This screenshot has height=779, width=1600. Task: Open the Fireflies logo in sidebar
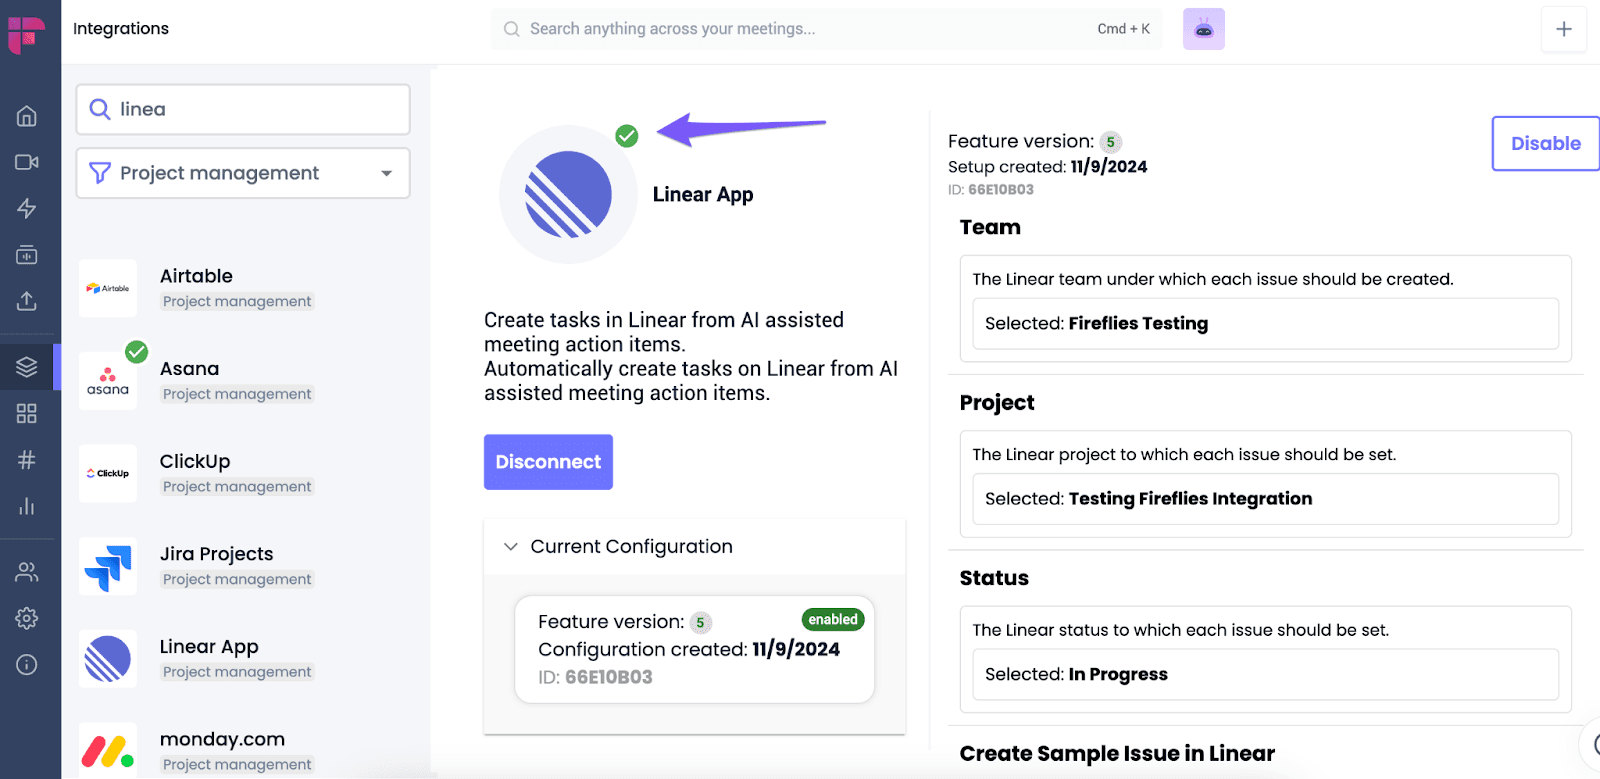coord(27,34)
